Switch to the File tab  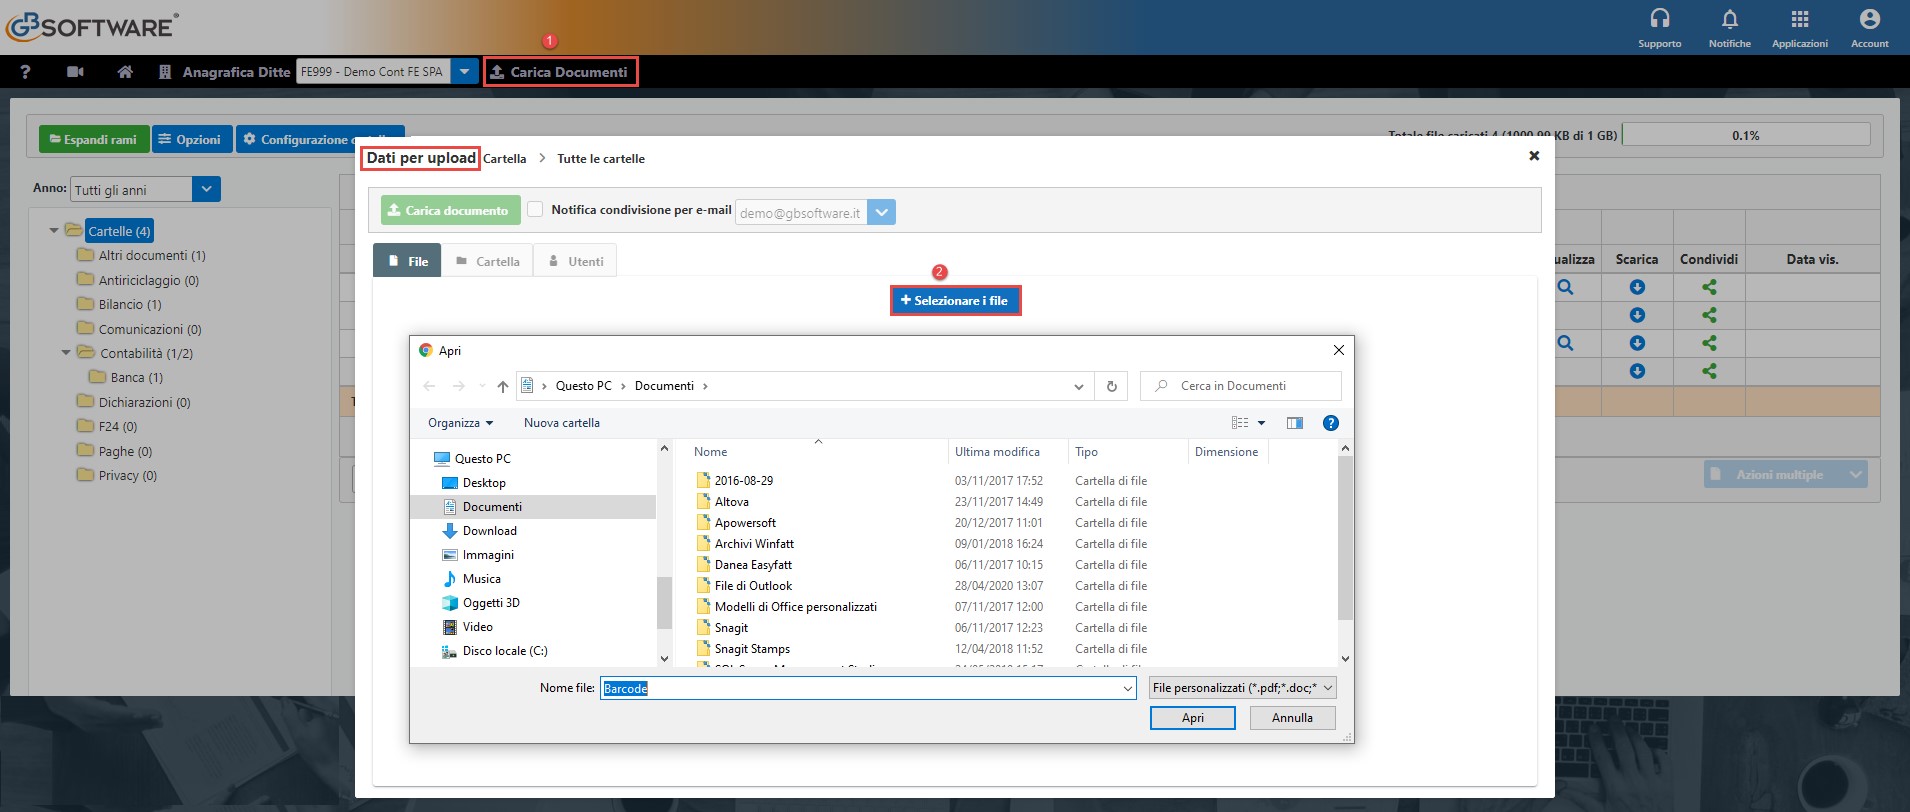pyautogui.click(x=407, y=261)
